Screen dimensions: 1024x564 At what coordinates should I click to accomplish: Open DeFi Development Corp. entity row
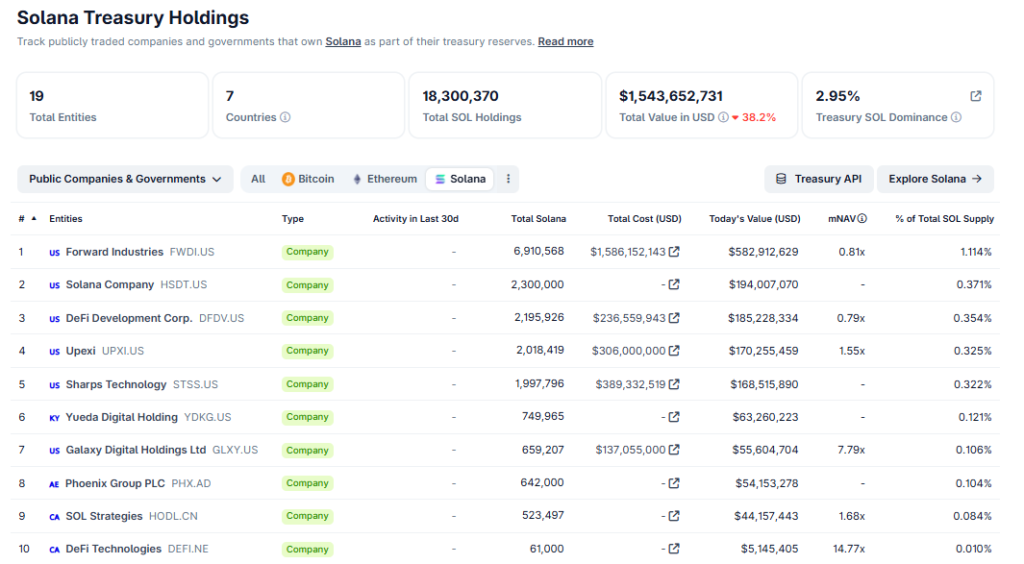[128, 318]
